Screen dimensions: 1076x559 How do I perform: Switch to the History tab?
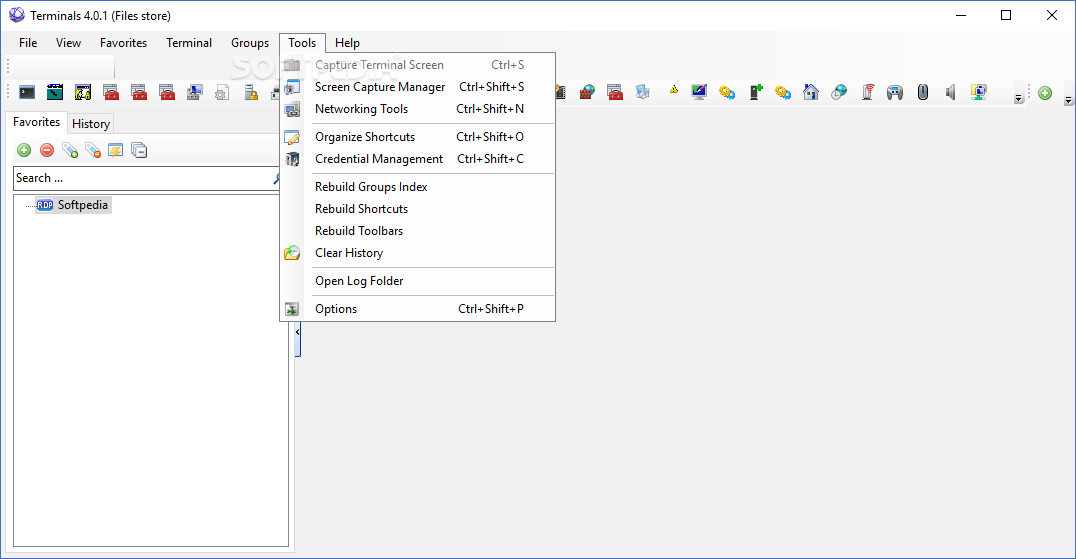point(91,124)
